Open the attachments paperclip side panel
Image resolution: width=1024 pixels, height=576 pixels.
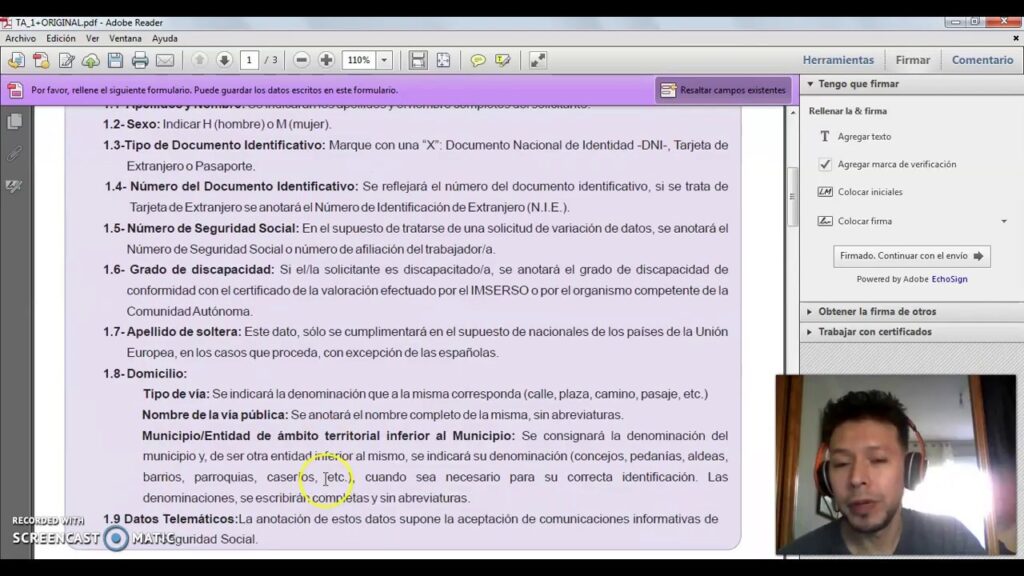pyautogui.click(x=14, y=154)
